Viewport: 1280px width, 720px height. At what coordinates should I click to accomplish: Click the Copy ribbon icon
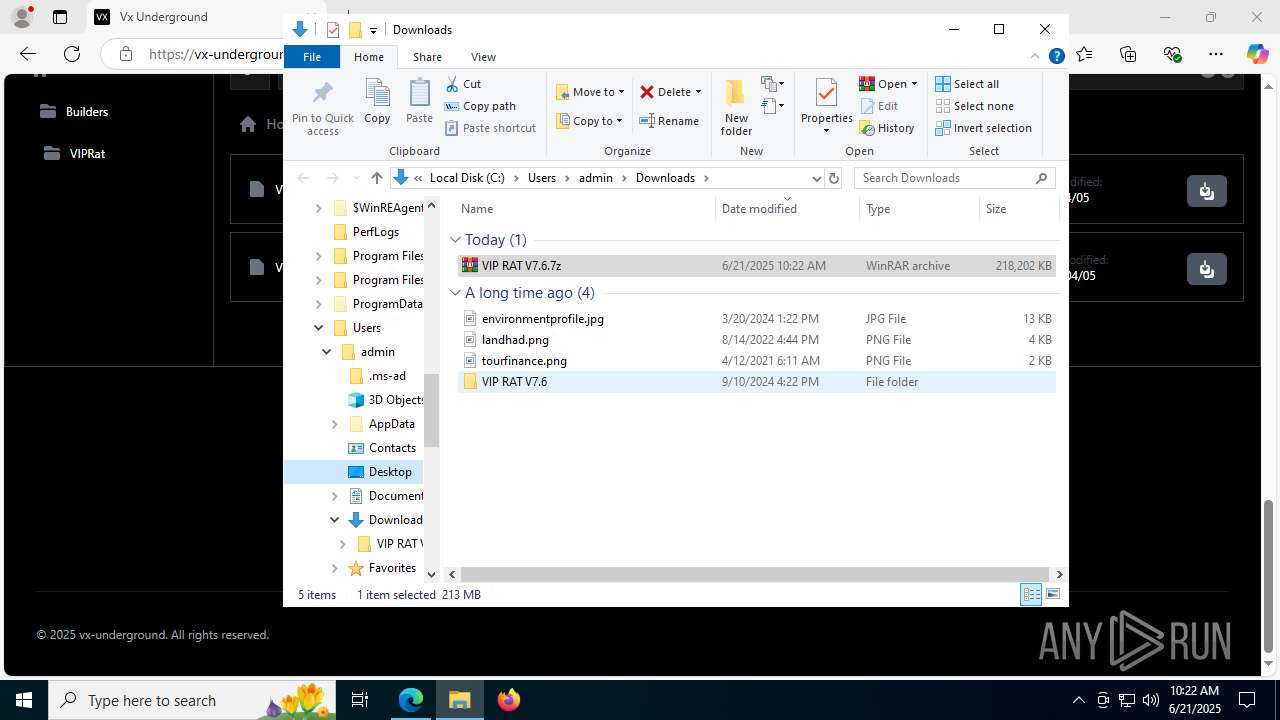click(377, 102)
